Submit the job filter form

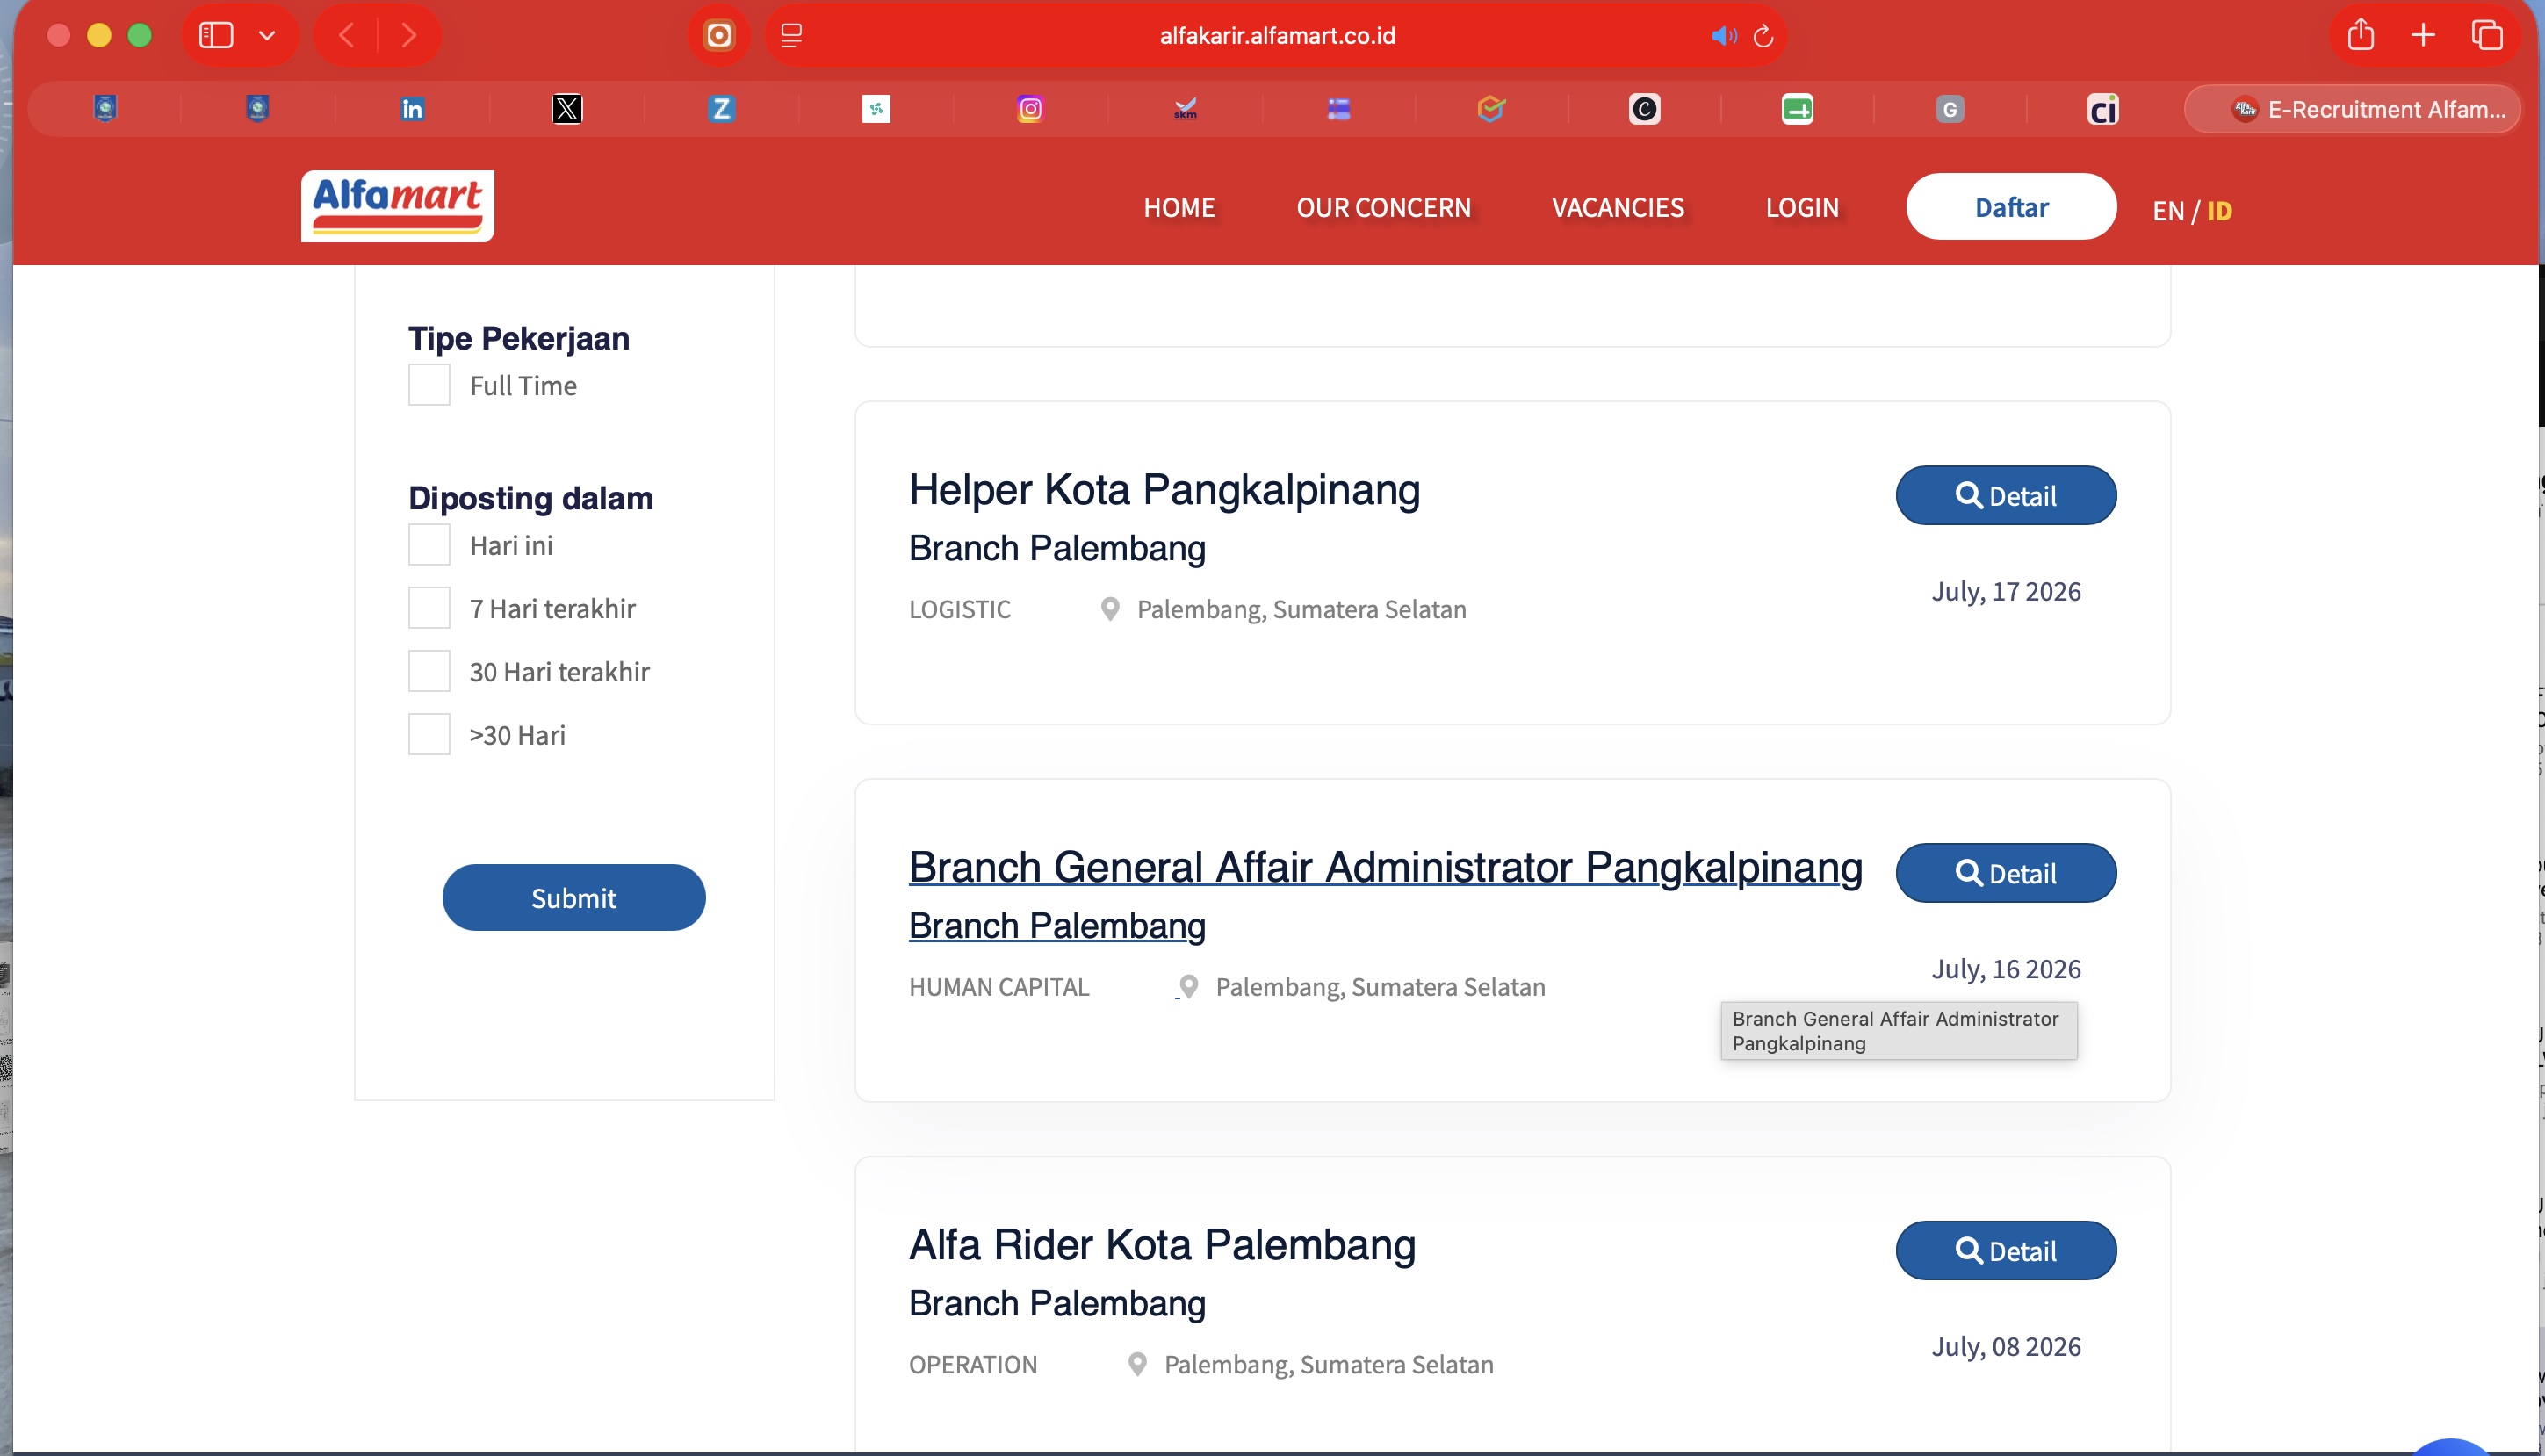tap(574, 897)
